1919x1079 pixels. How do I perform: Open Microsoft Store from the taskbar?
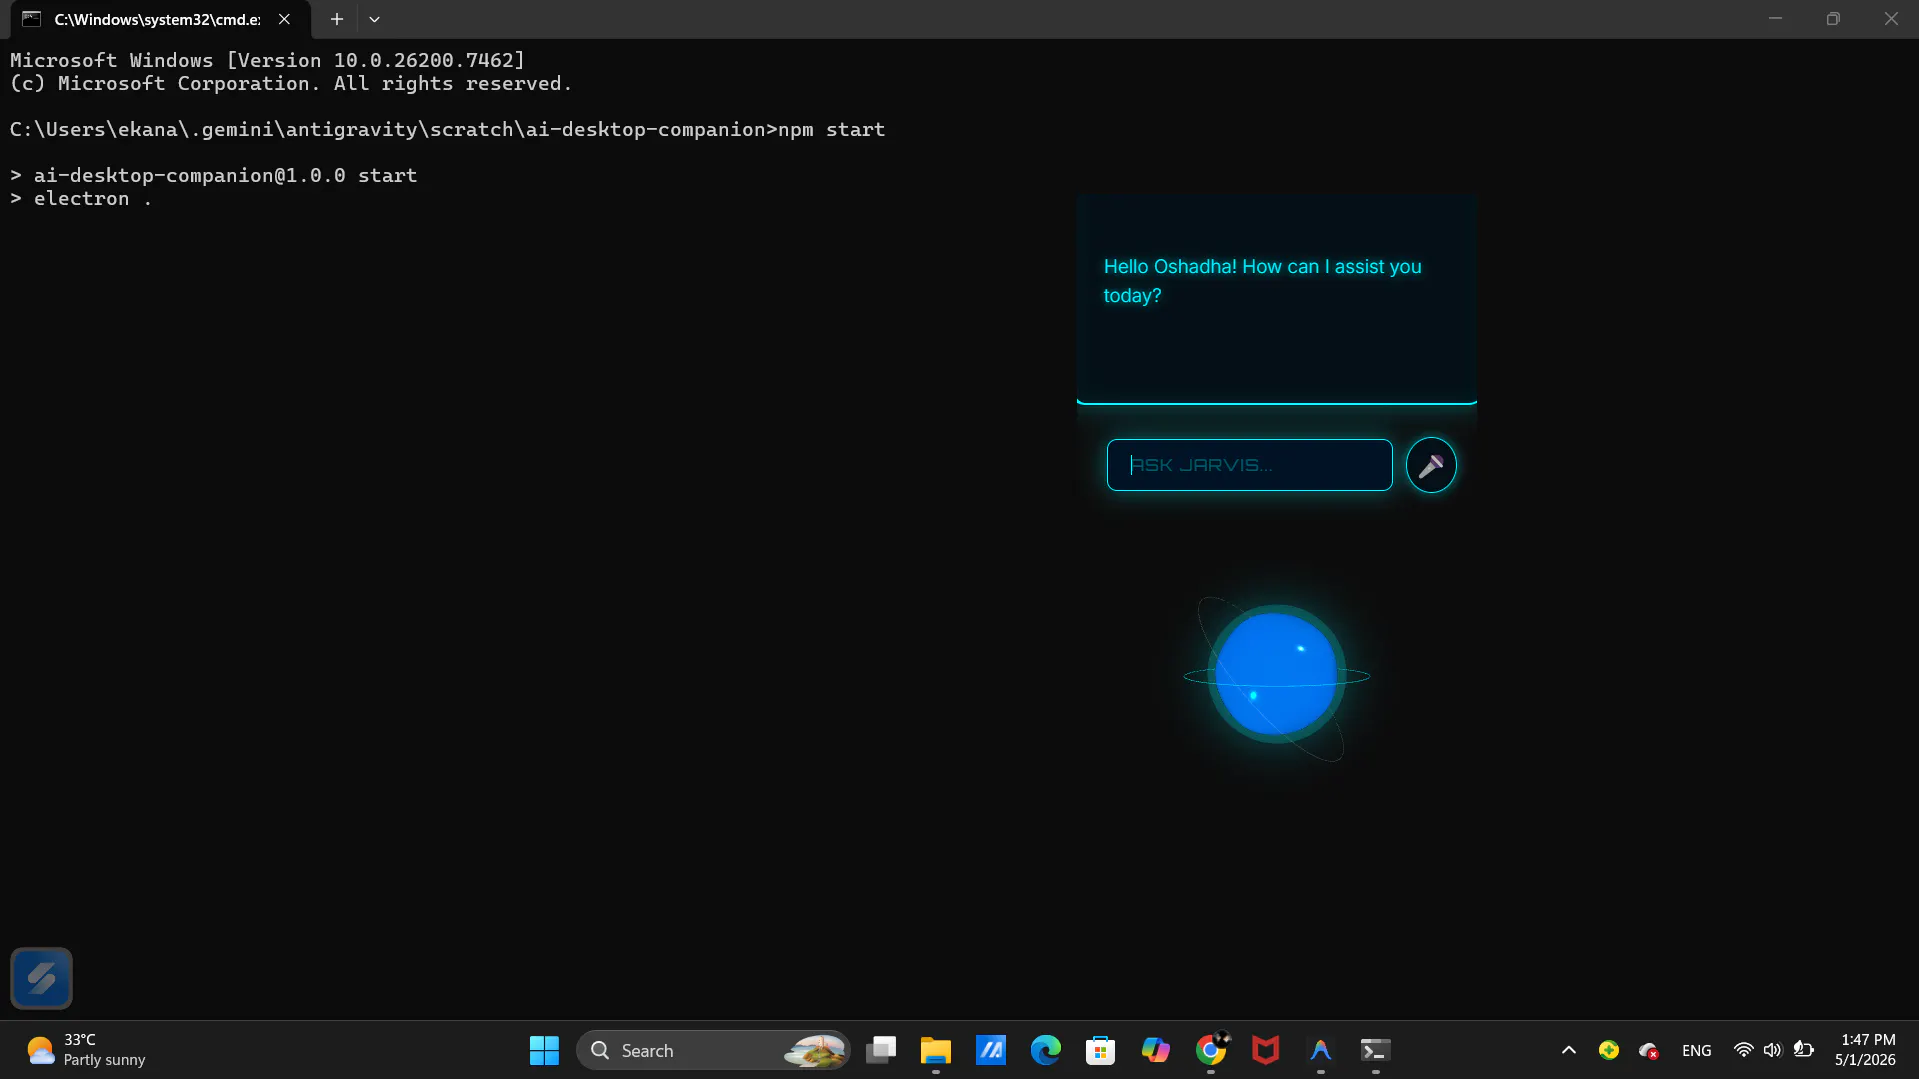[x=1101, y=1050]
